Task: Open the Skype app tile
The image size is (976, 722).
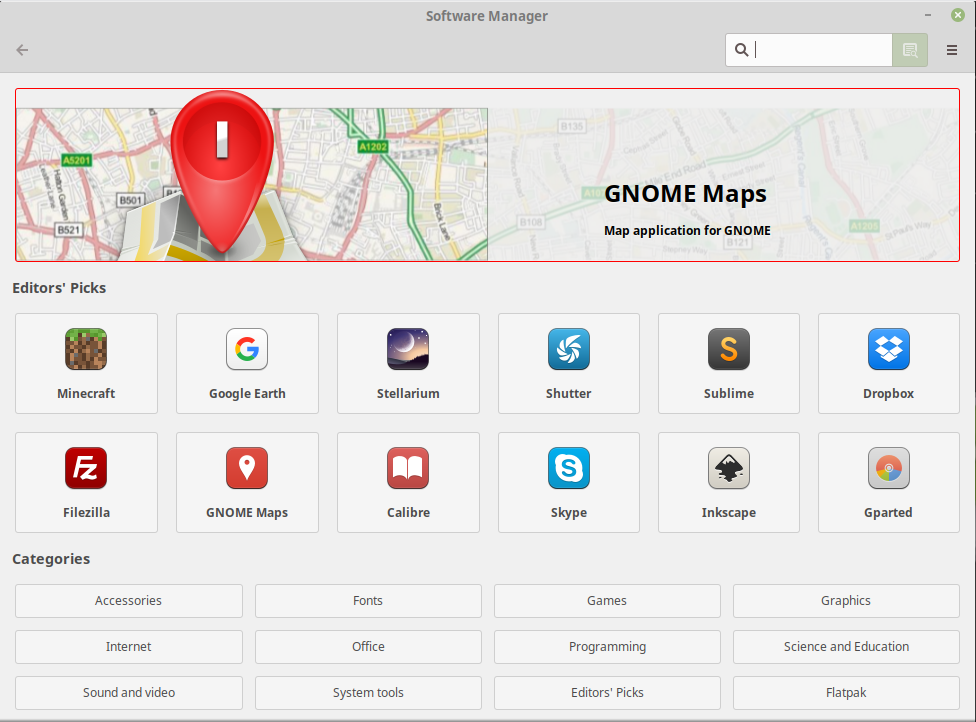Action: click(568, 482)
